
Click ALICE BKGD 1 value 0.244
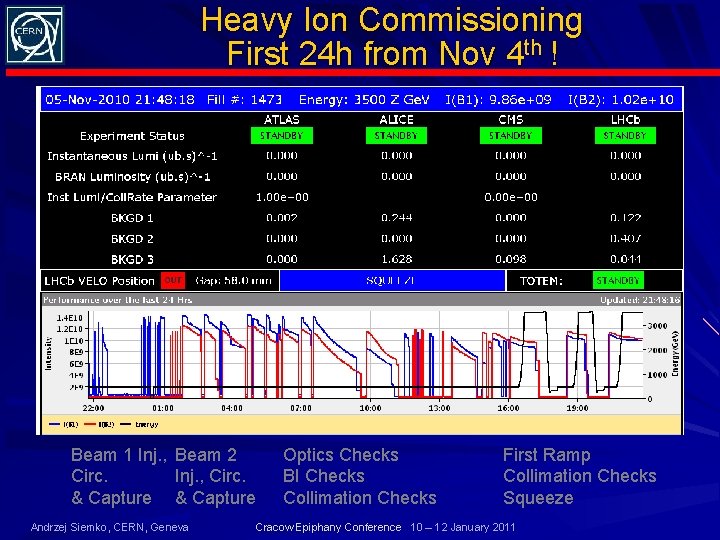coord(396,218)
